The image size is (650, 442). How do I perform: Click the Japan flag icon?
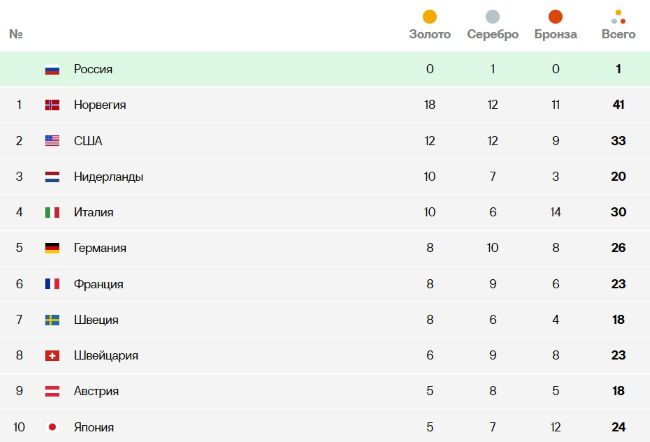pos(52,427)
